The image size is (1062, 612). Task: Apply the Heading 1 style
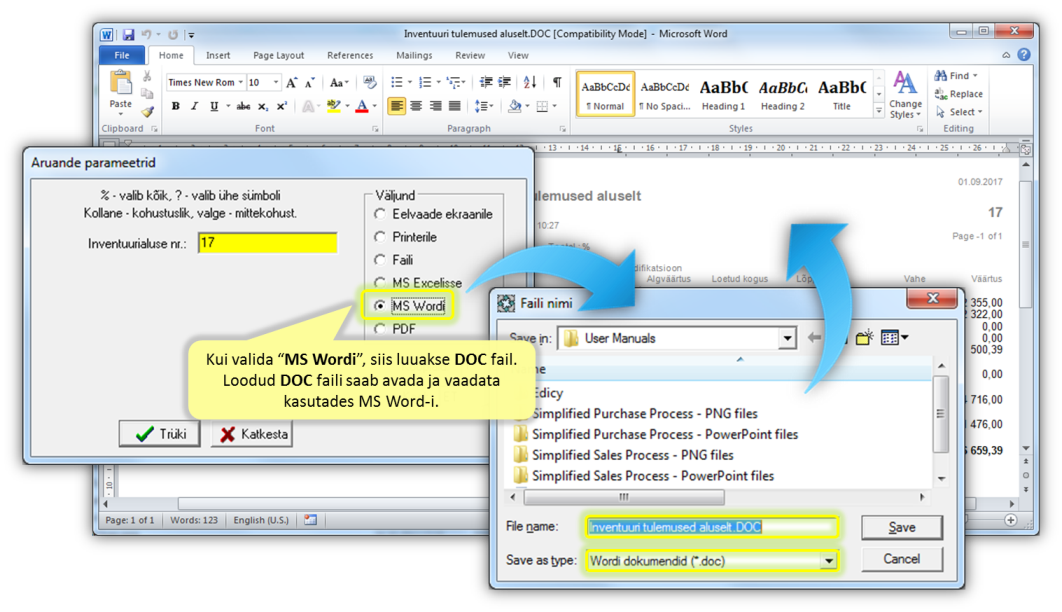[723, 94]
